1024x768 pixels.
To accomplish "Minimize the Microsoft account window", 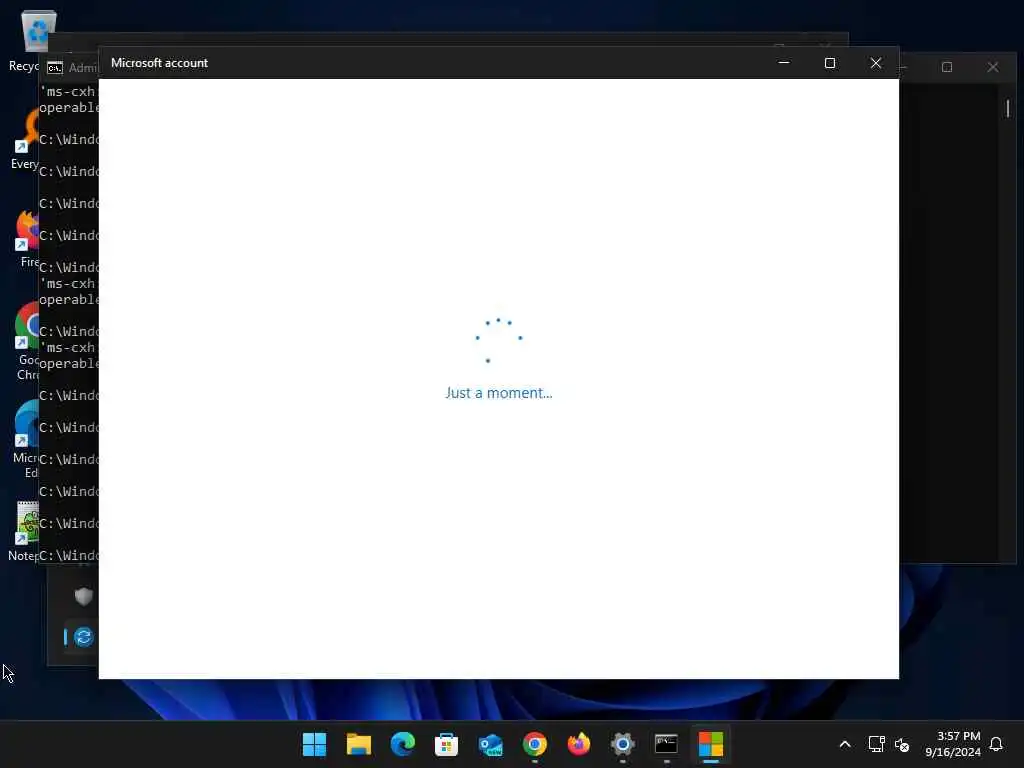I will [784, 63].
